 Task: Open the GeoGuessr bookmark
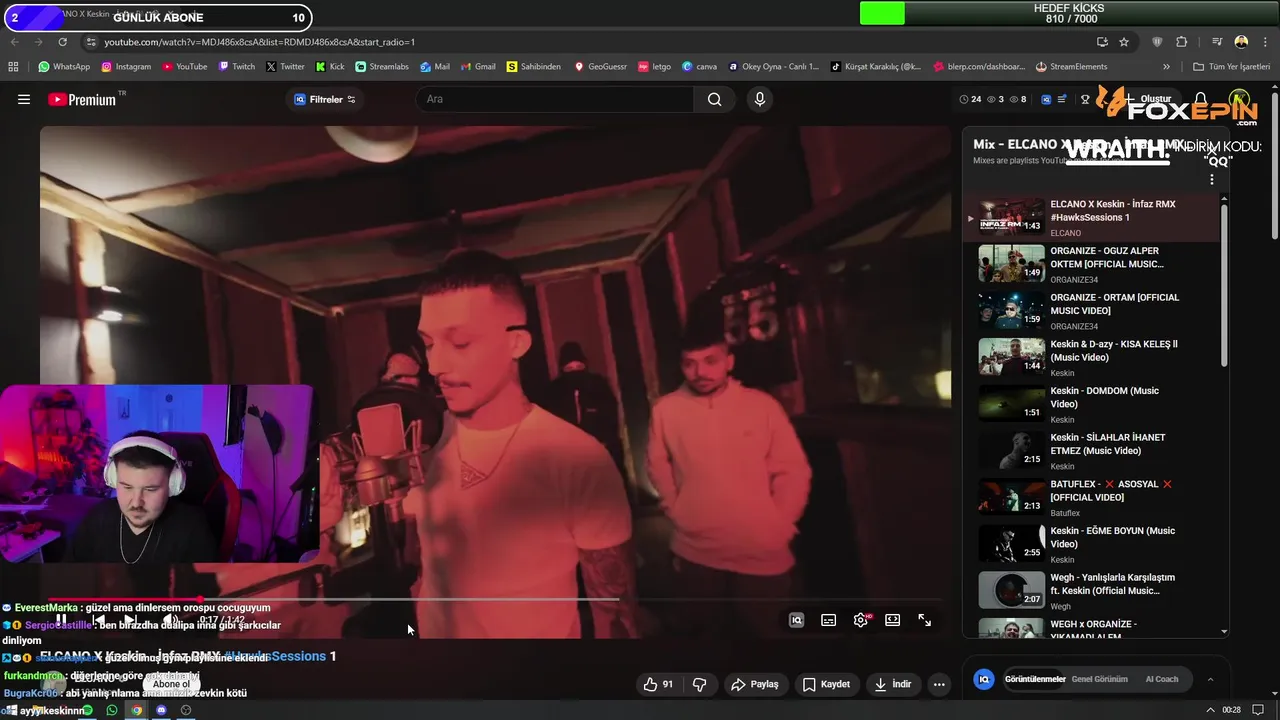600,67
